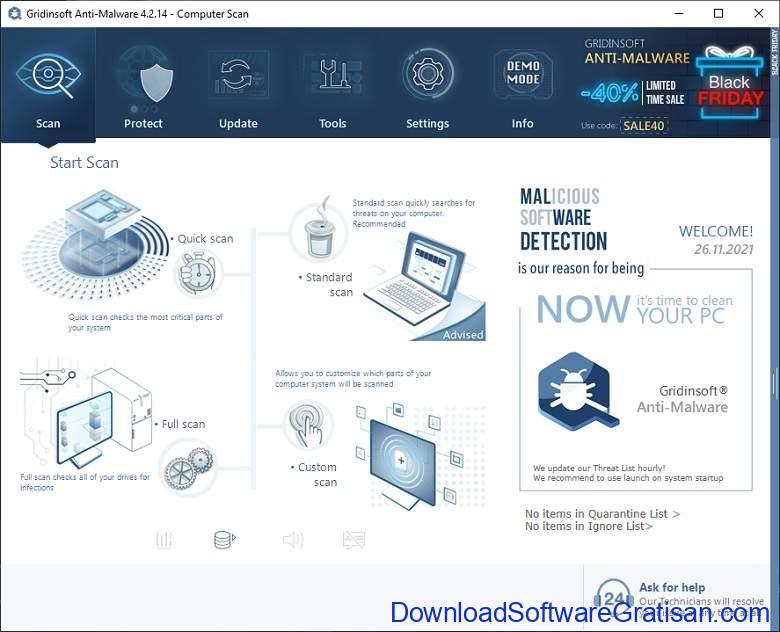Click the Quick scan description text
This screenshot has width=780, height=632.
tap(145, 322)
